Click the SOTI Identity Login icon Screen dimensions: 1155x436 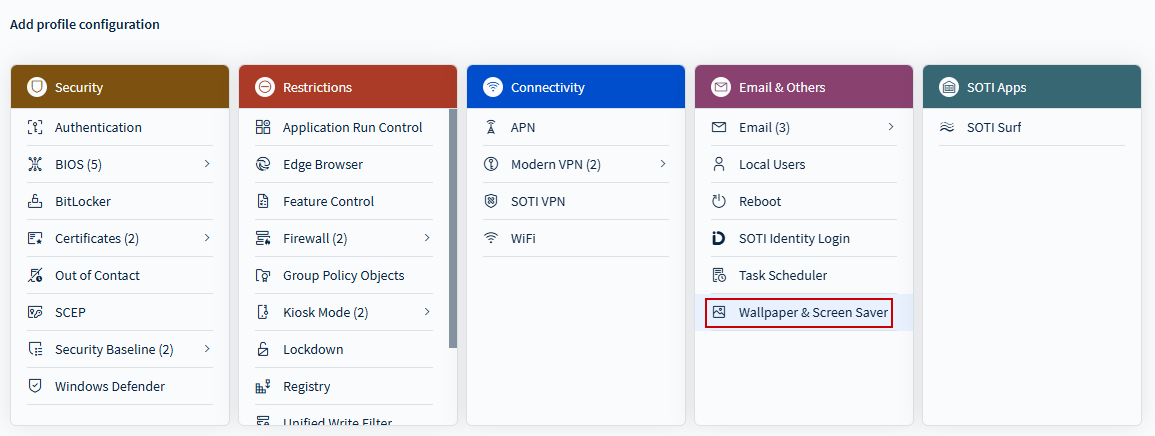click(x=719, y=239)
